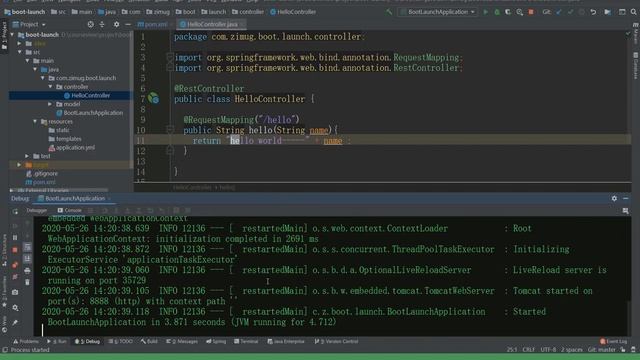The height and width of the screenshot is (360, 640).
Task: Open the Problems tool window
Action: 26,342
